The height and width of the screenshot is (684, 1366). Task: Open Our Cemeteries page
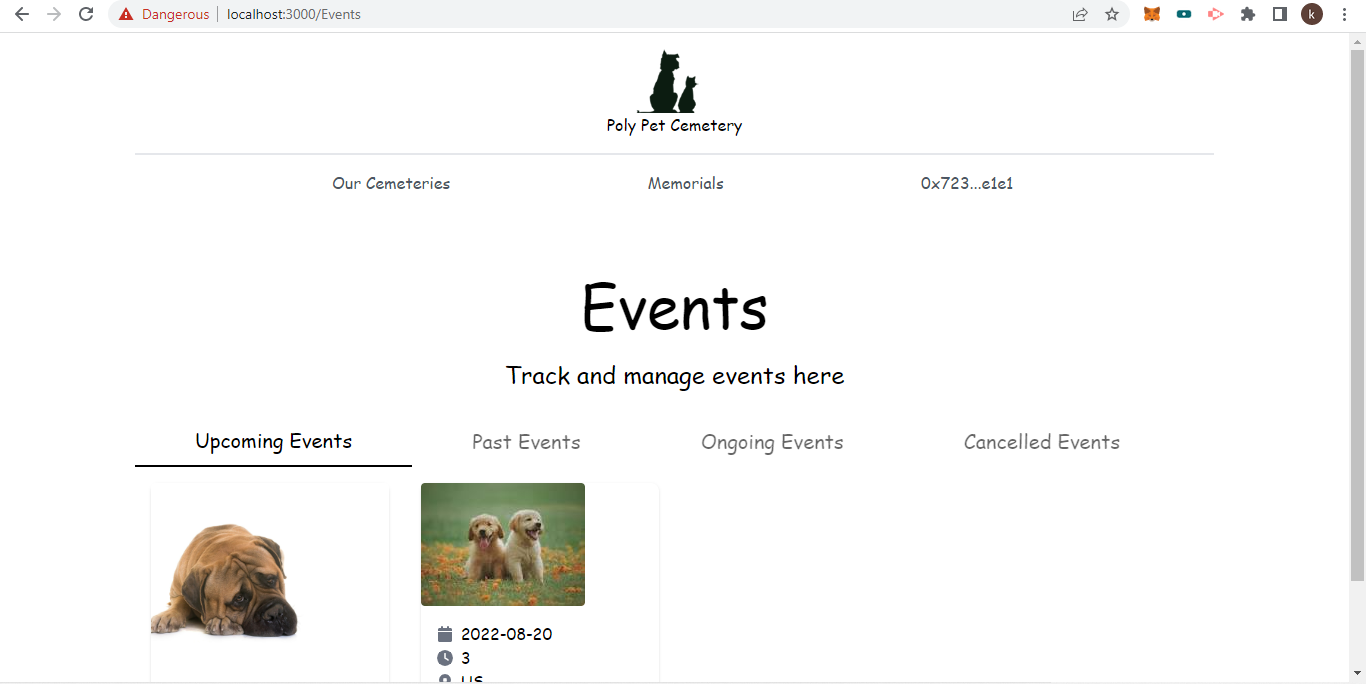391,184
